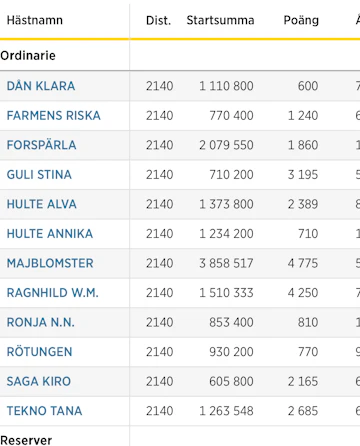Image resolution: width=360 pixels, height=446 pixels.
Task: Open the MAJBLOMSTER horse link
Action: (50, 263)
